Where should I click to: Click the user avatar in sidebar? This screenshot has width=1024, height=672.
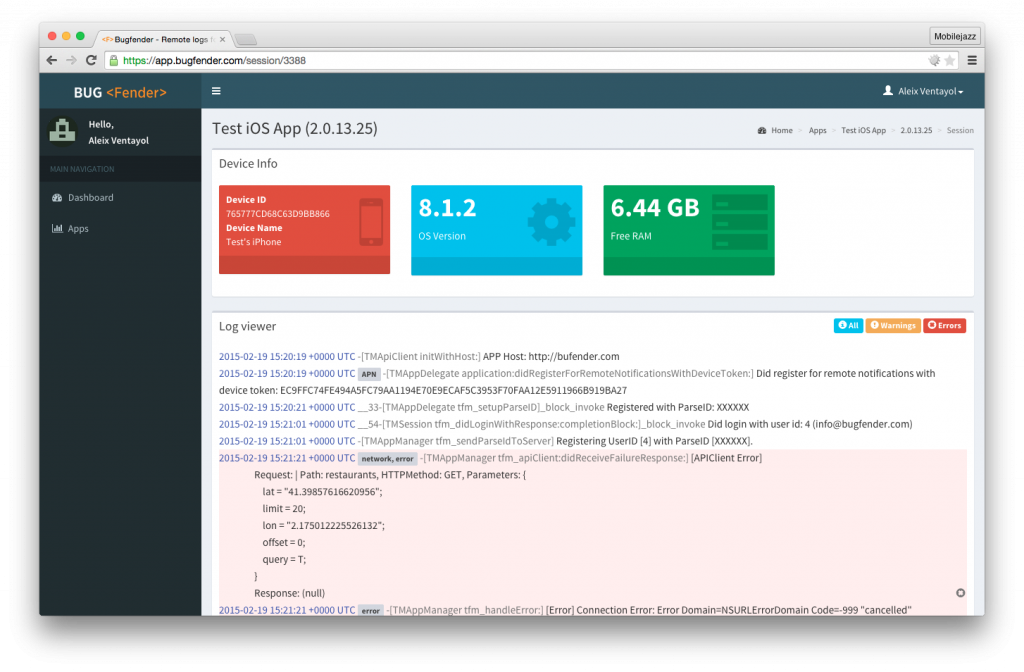tap(62, 131)
